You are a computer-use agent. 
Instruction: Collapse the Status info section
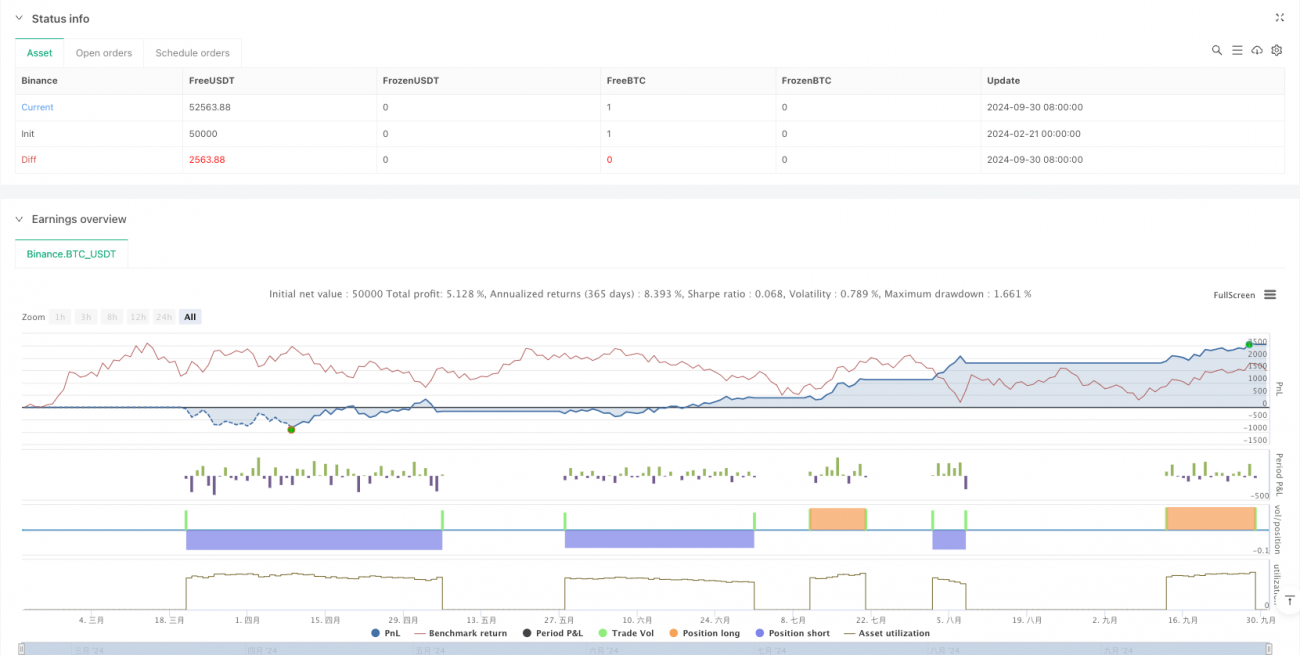(18, 19)
